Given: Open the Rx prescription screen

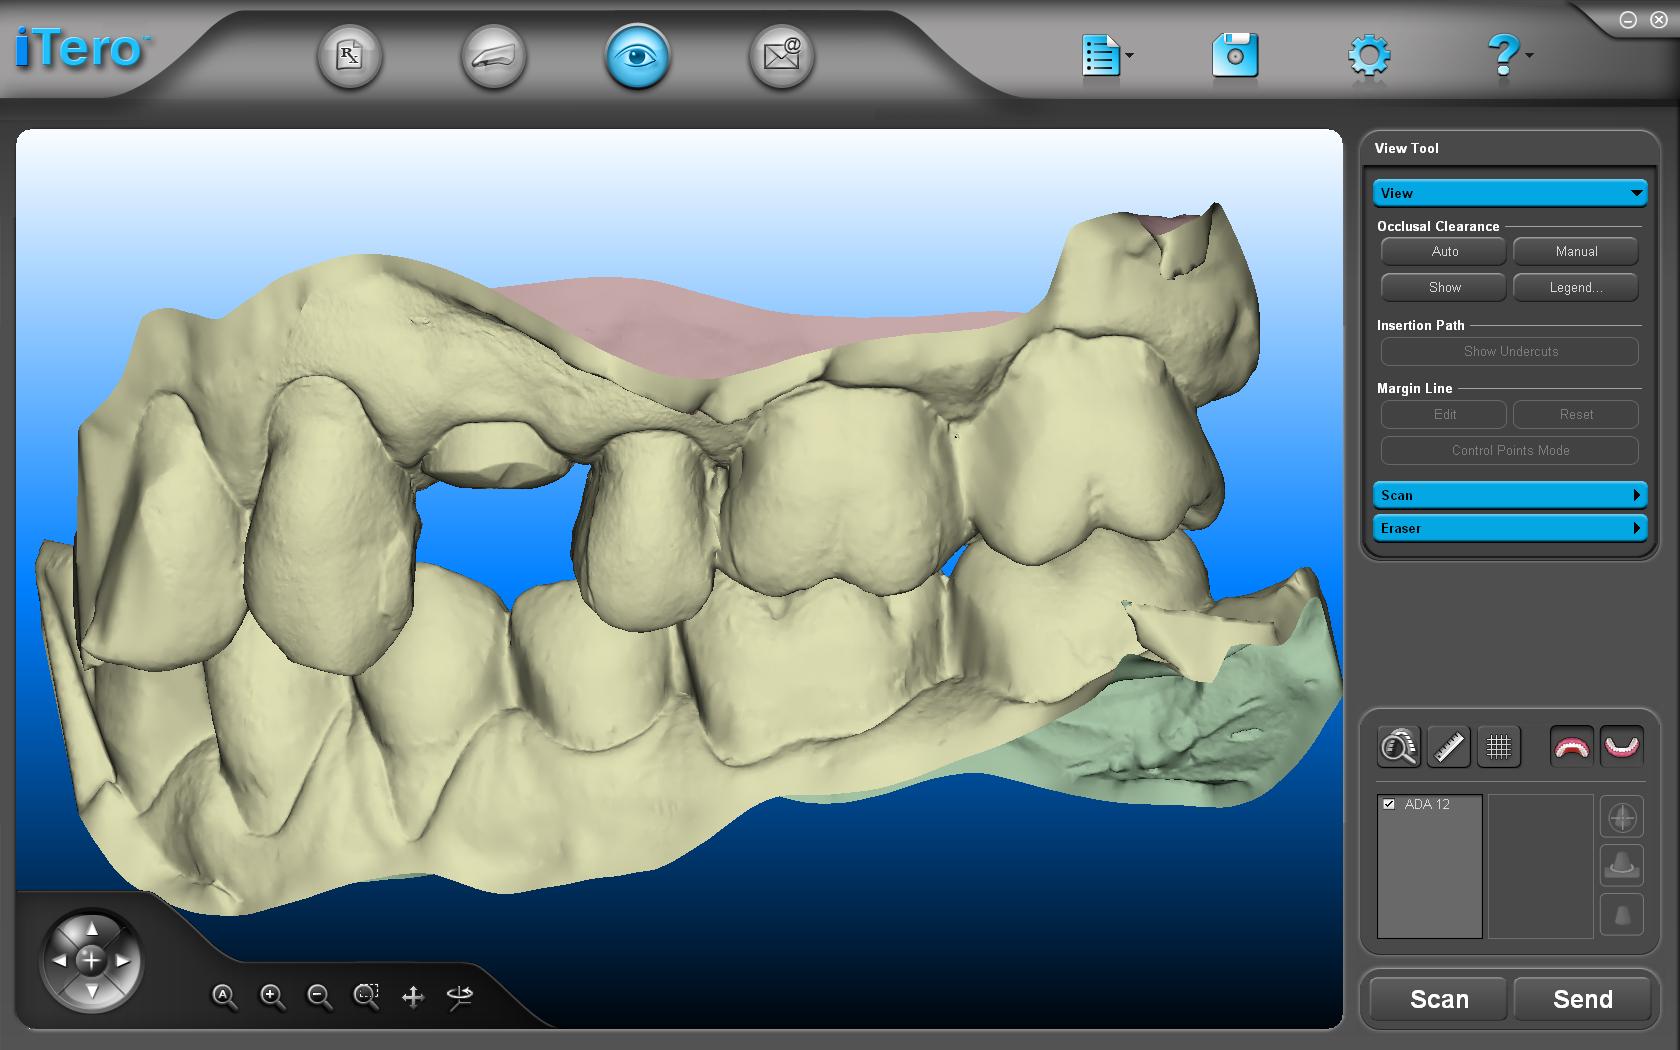Looking at the screenshot, I should (349, 56).
